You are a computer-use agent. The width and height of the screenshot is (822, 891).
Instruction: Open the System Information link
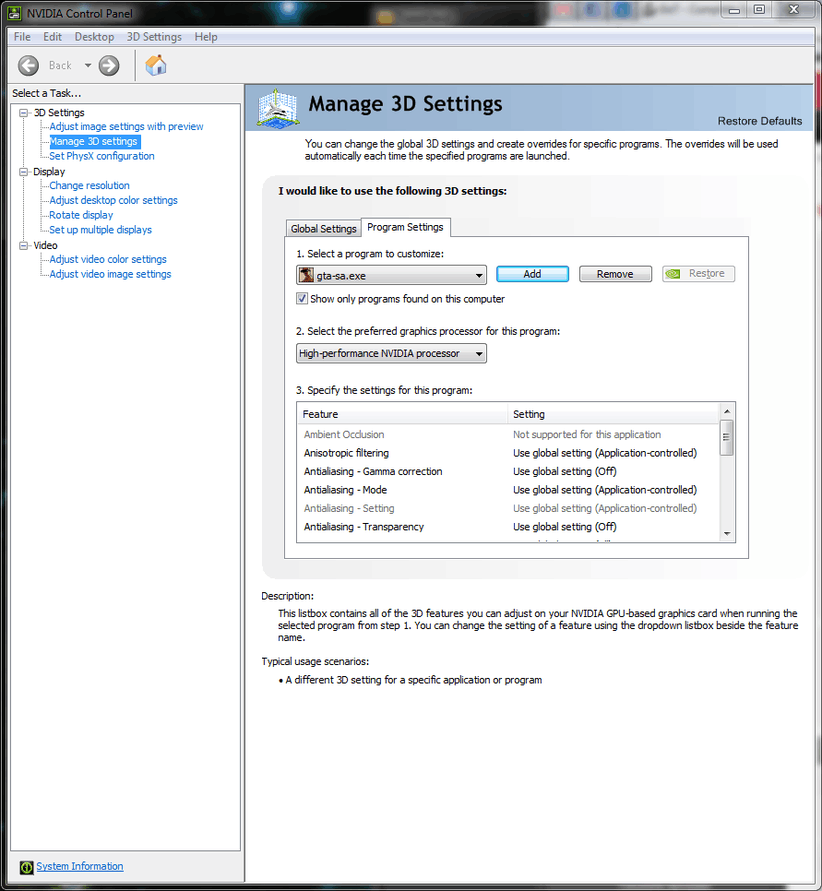pos(80,867)
